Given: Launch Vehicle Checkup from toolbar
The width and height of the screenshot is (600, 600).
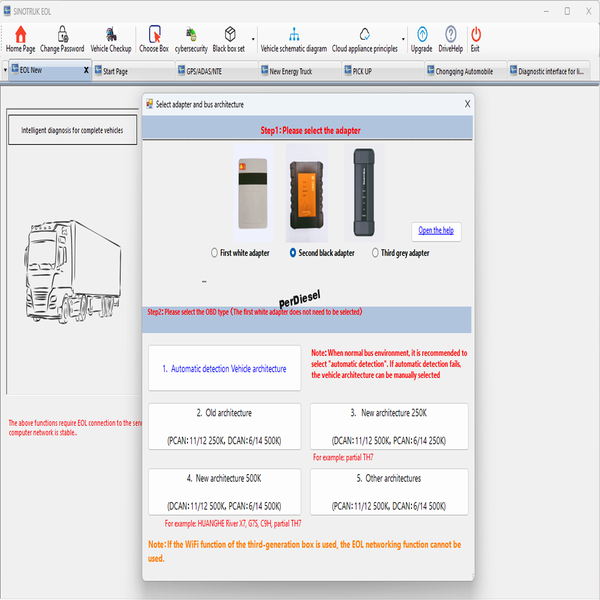Looking at the screenshot, I should click(x=110, y=38).
